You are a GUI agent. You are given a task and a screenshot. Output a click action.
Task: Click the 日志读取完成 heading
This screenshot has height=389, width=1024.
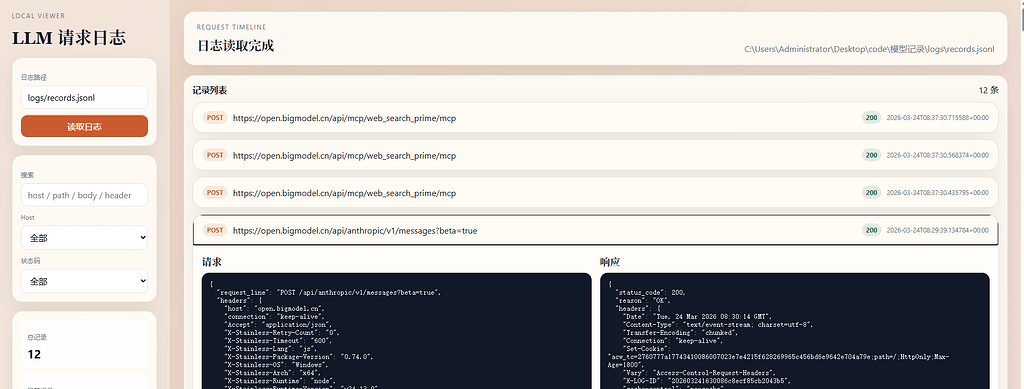click(x=236, y=46)
